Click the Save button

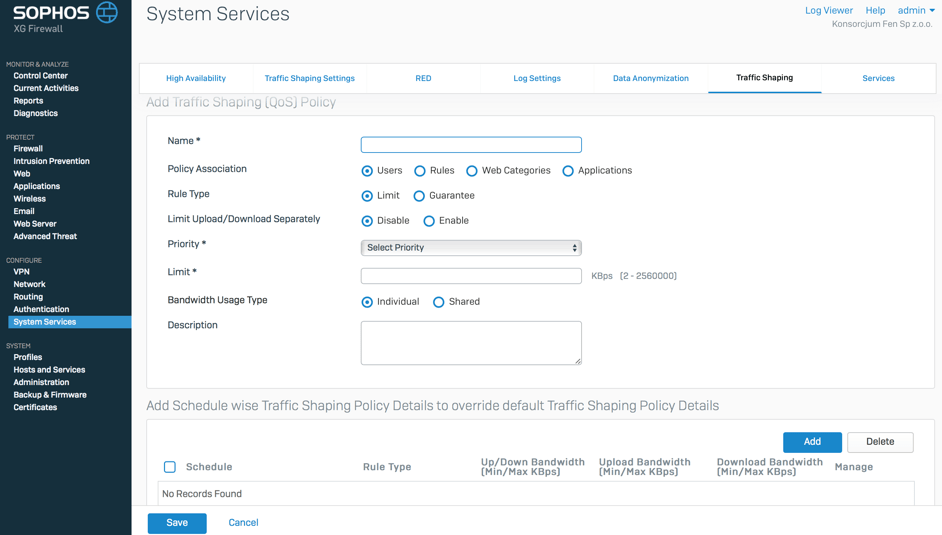(177, 523)
